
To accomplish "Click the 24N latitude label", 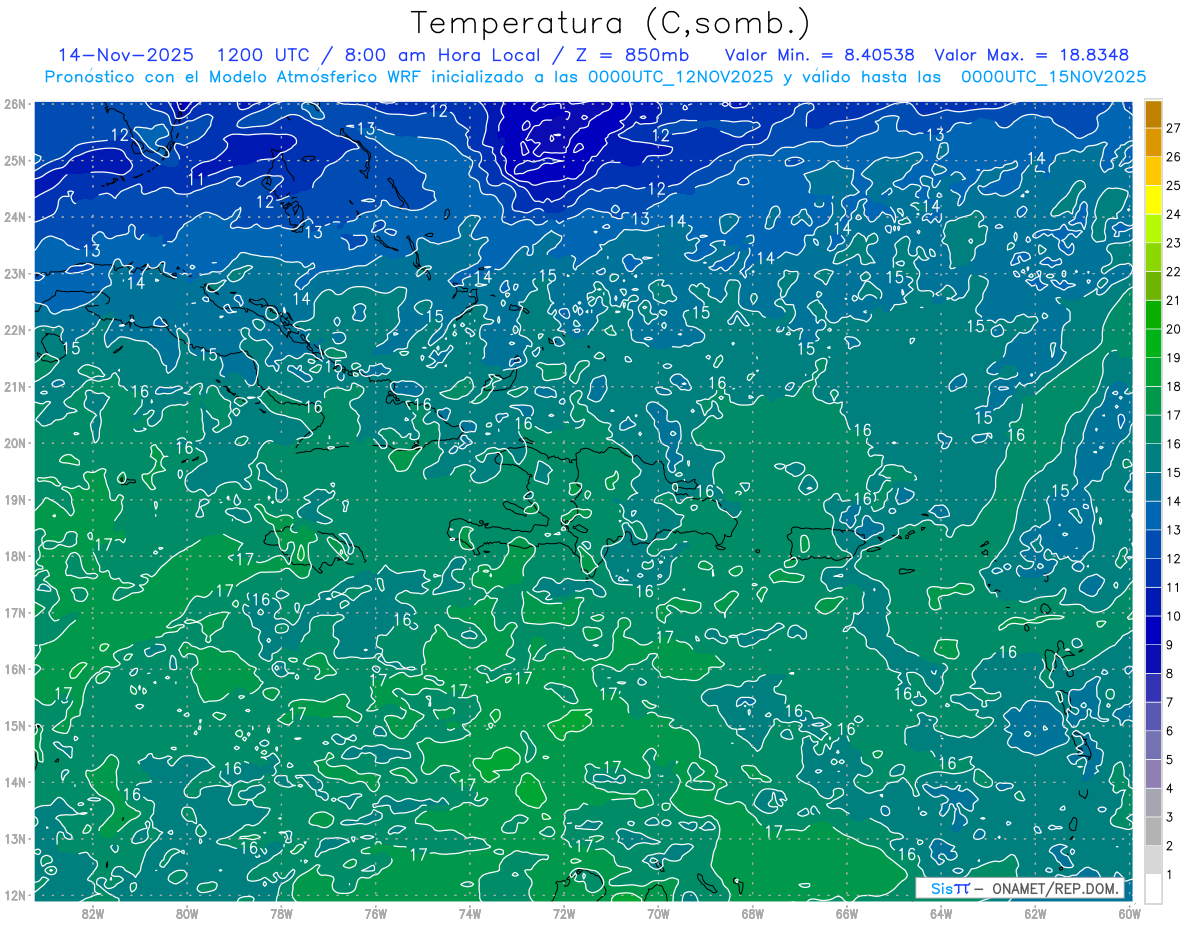I will click(x=15, y=217).
